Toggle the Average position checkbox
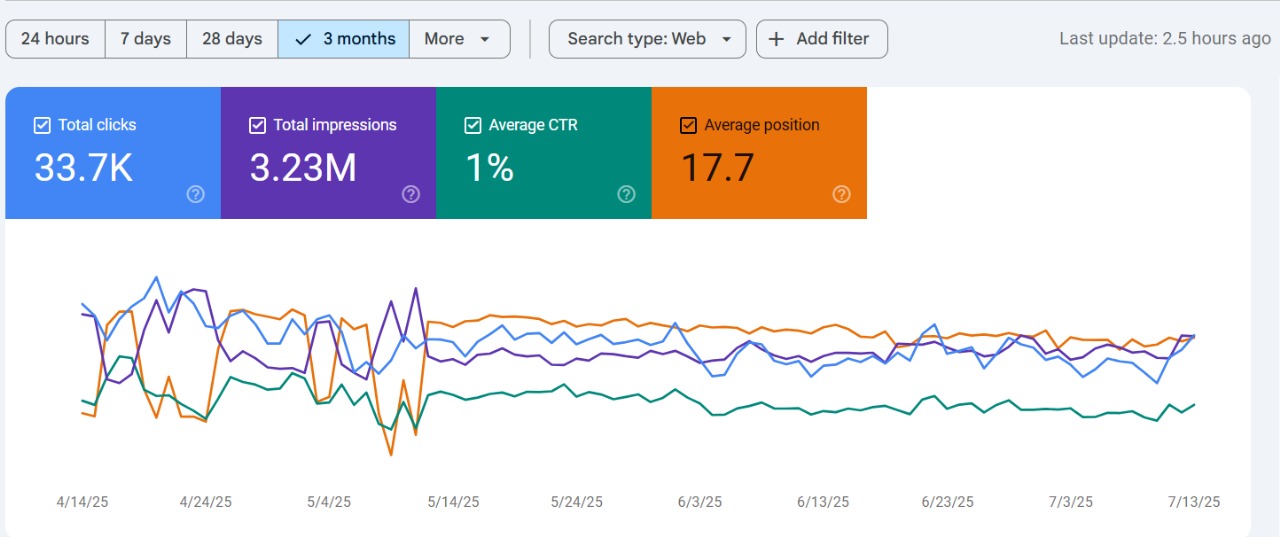 click(688, 125)
